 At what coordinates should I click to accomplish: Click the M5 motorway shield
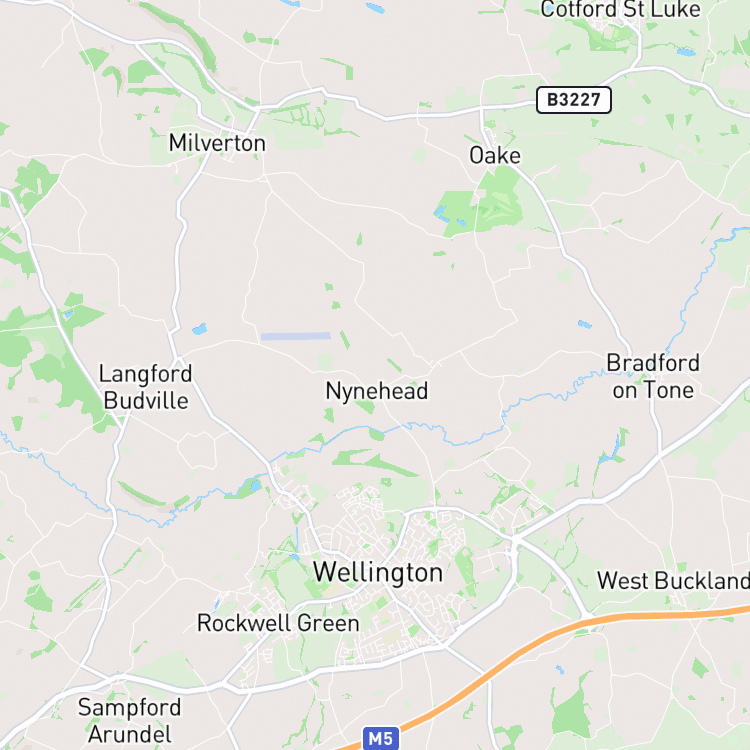(381, 739)
